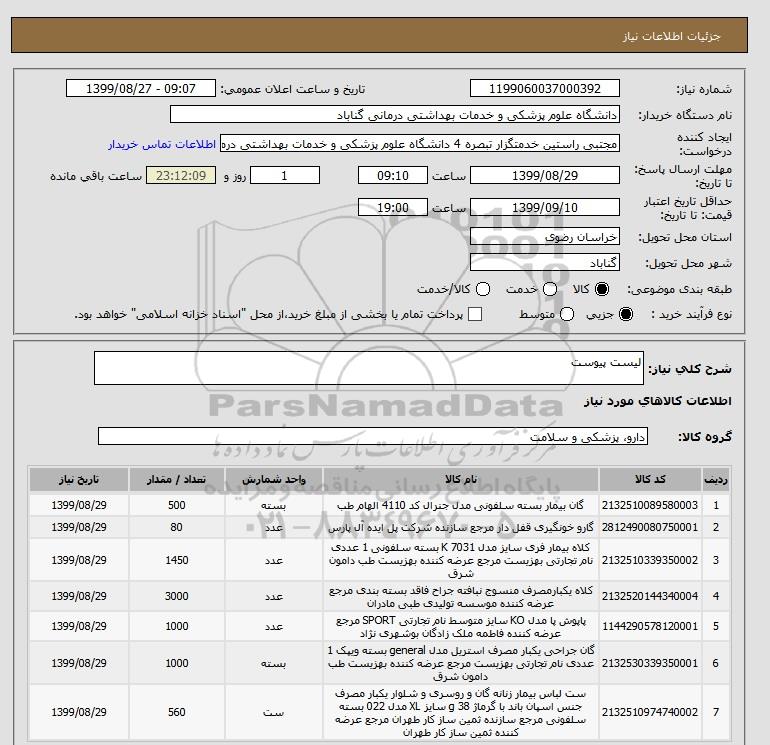Toggle the اسناد خزانه اسلامی payment checkbox
Viewport: 770px width, 745px height.
click(475, 314)
